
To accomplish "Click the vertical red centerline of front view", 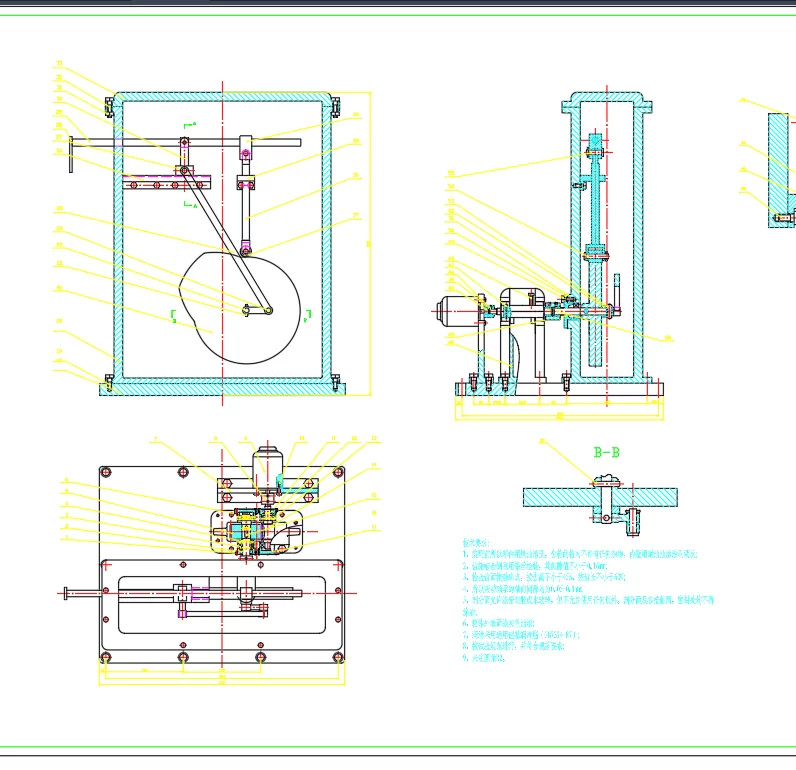I will coord(222,243).
